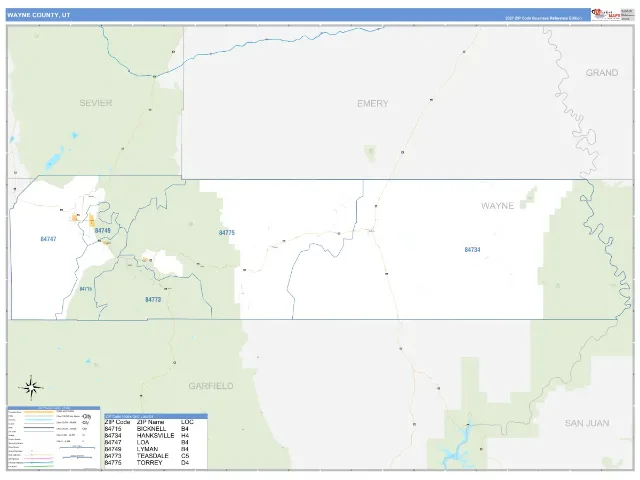Click the SAN JUAN county label

(587, 423)
